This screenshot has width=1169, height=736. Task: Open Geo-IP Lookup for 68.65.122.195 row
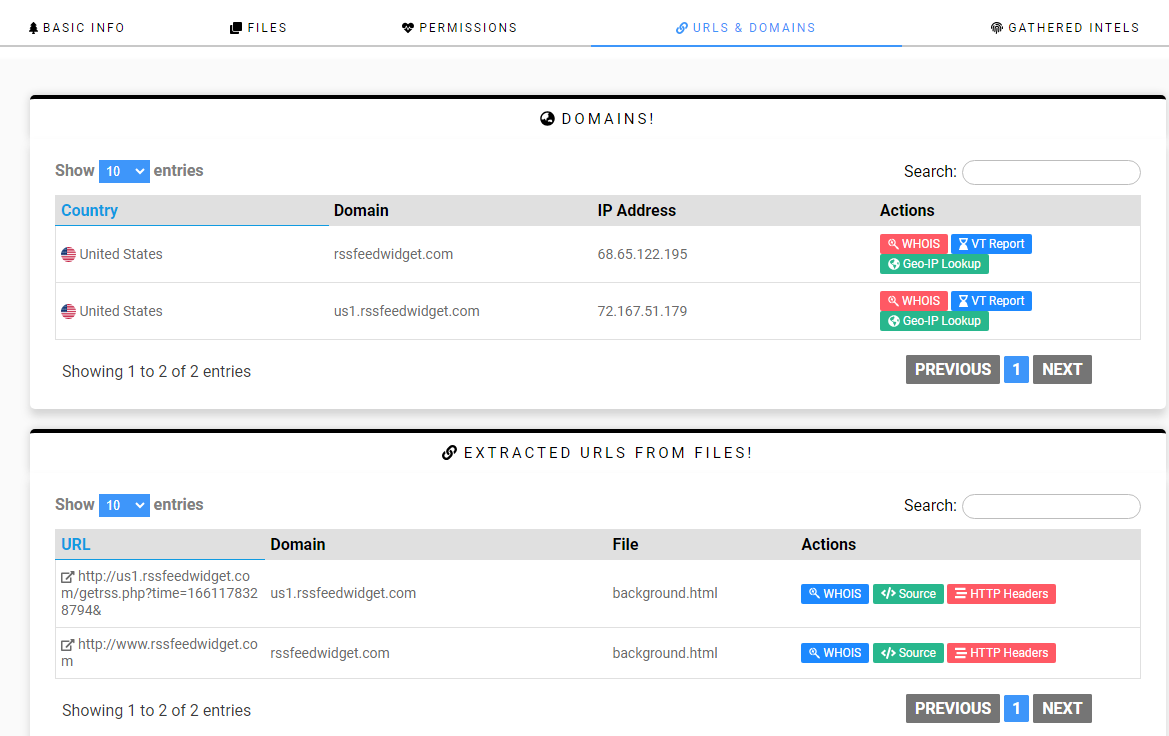tap(934, 264)
